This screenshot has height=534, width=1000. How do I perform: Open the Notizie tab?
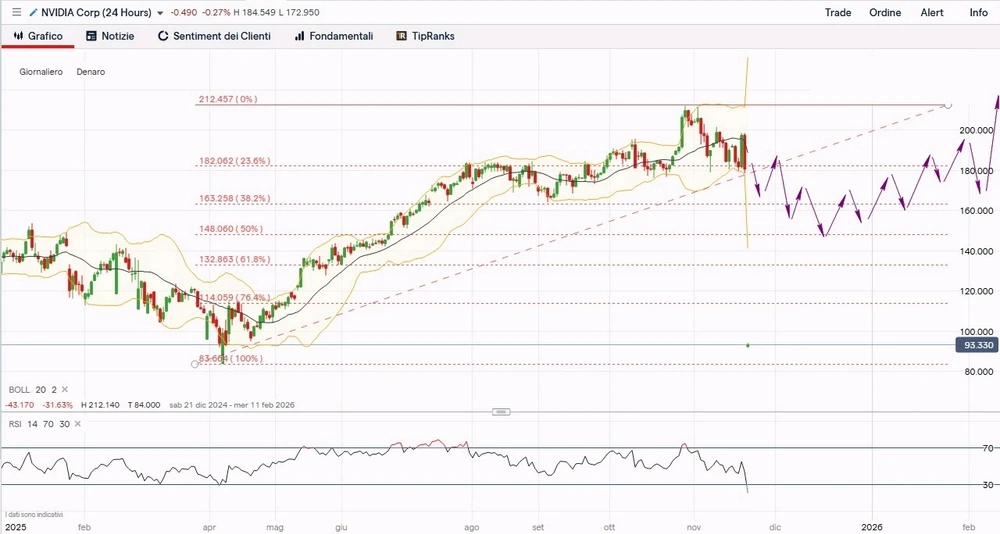click(110, 36)
